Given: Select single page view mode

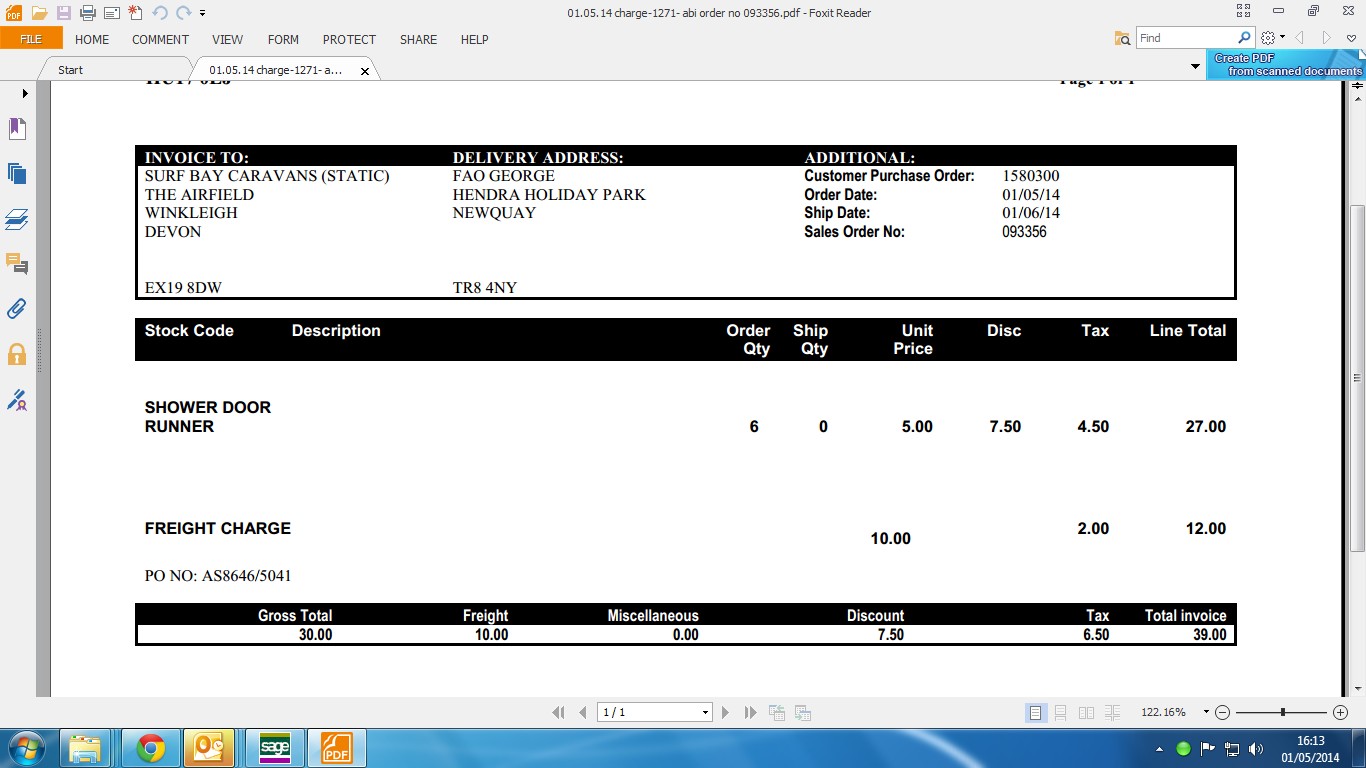Looking at the screenshot, I should click(1036, 713).
